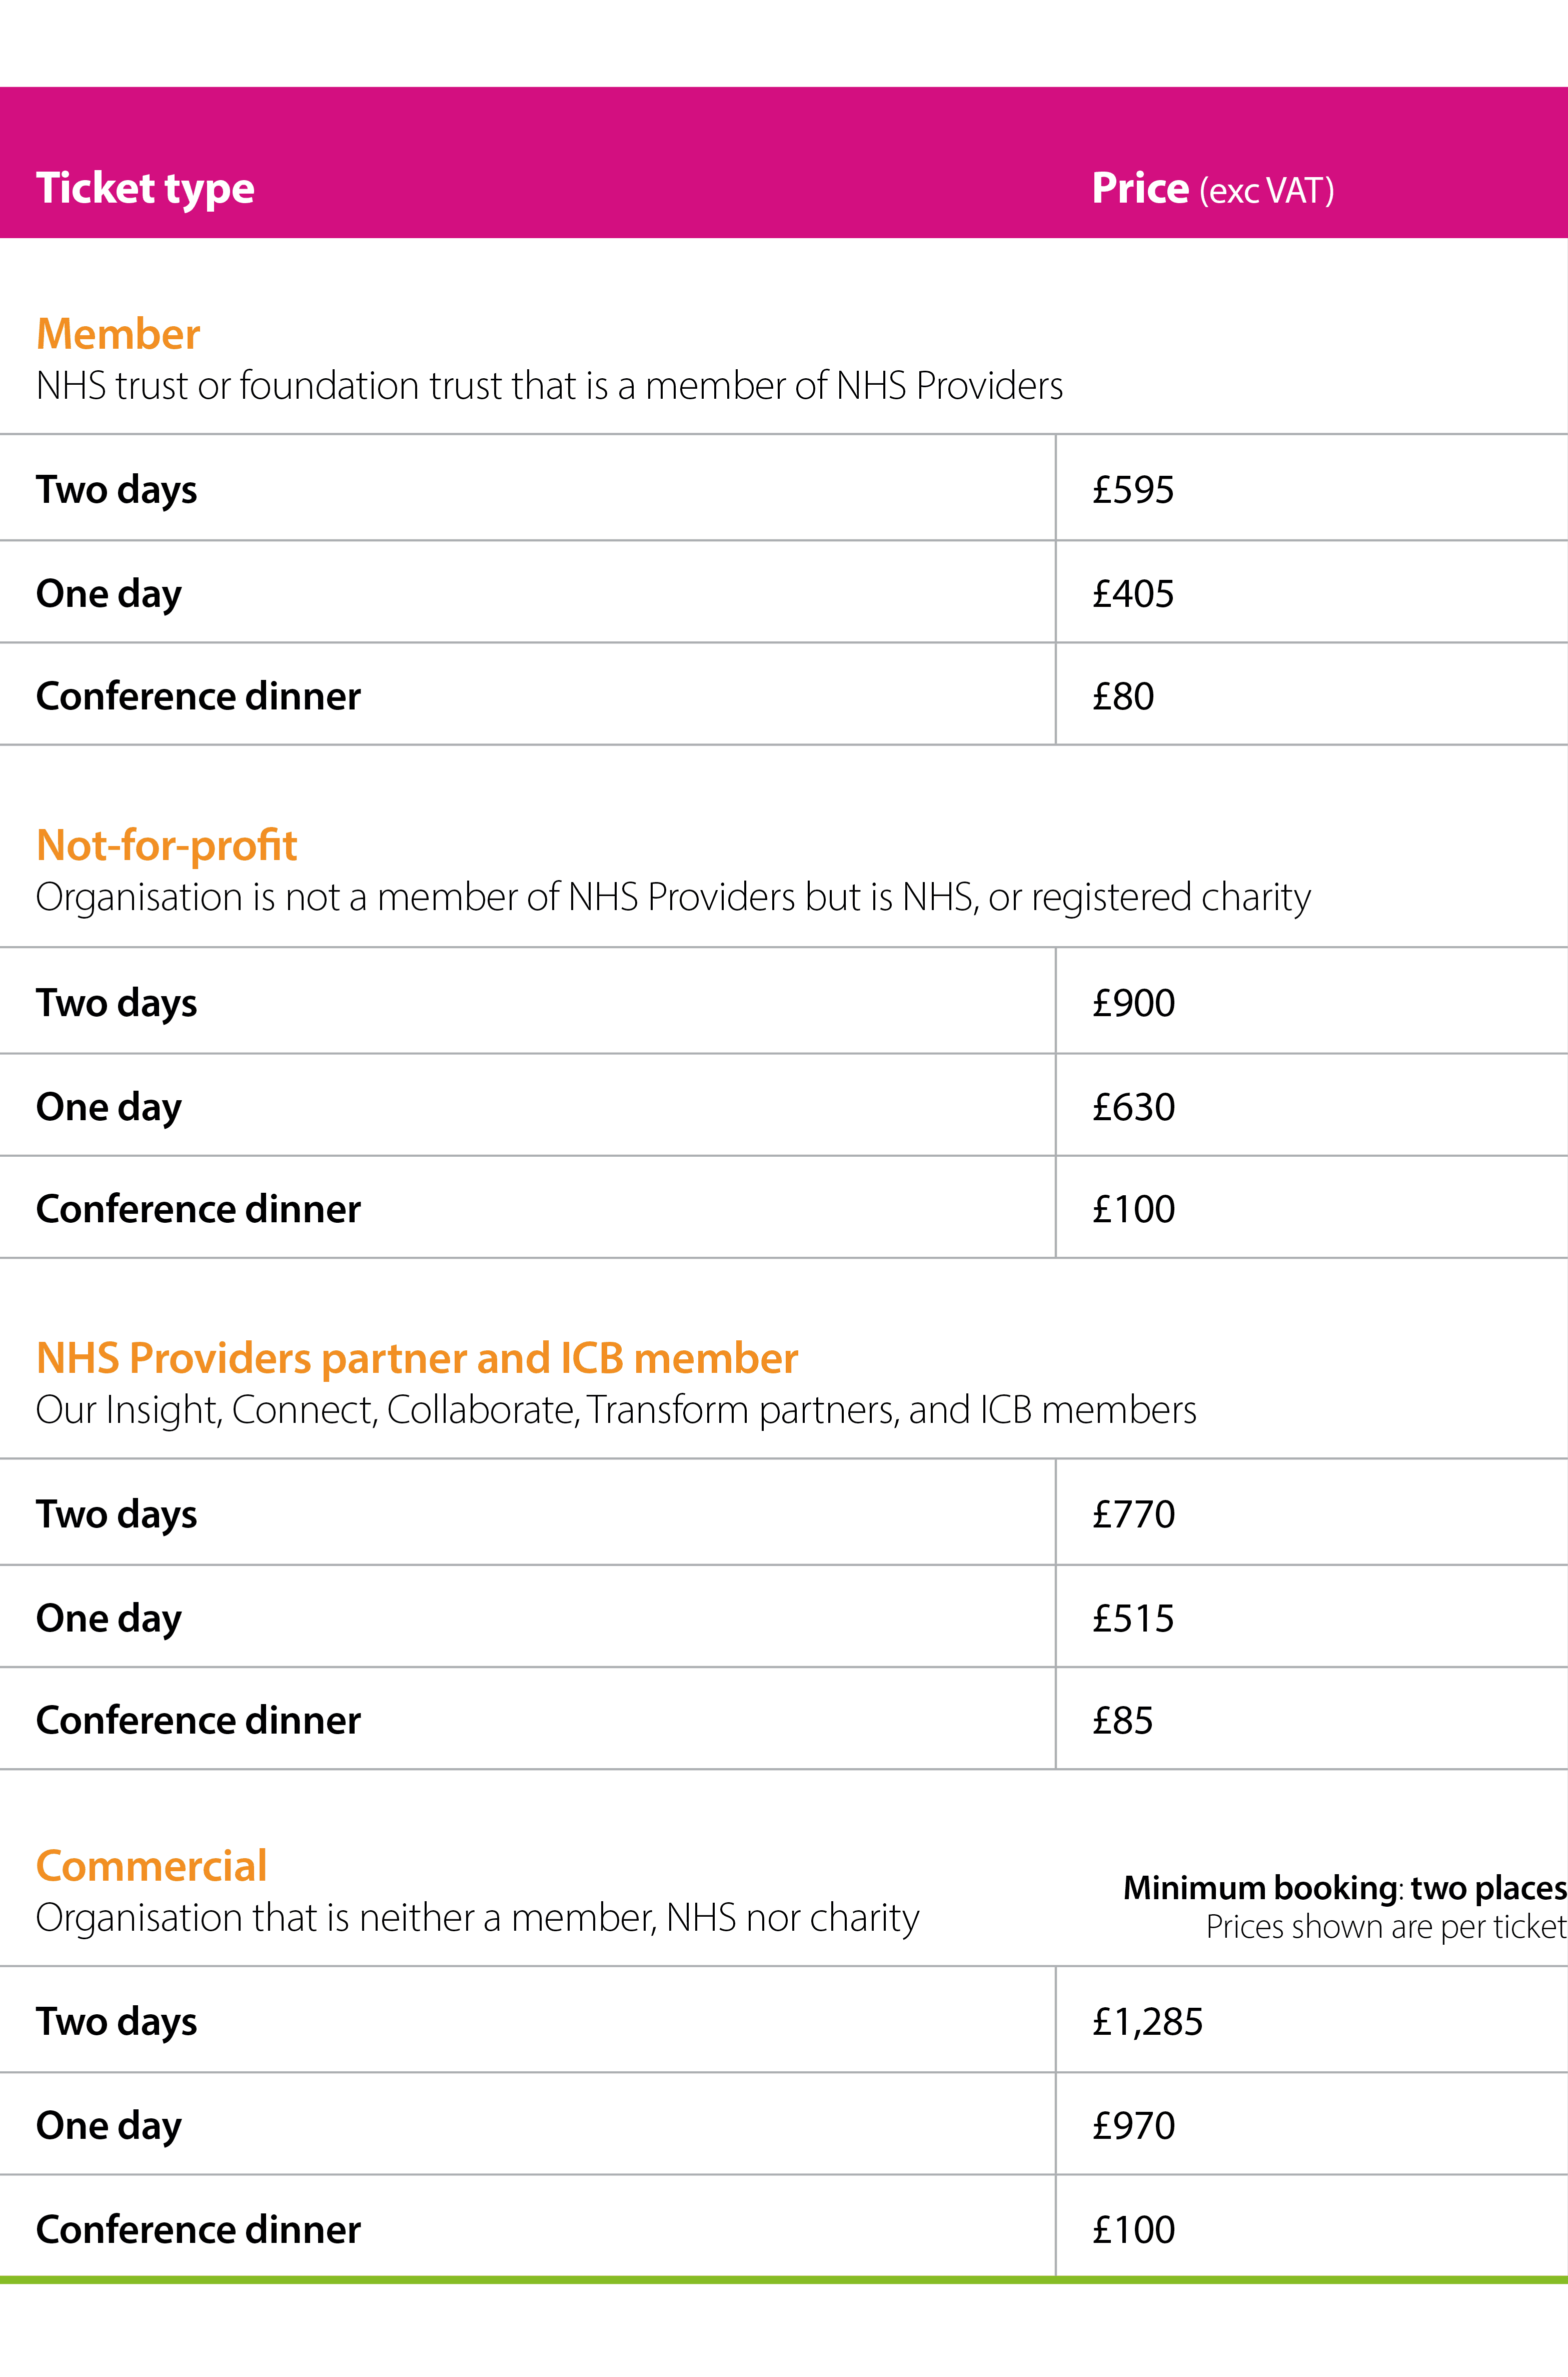Select the Member section heading
The height and width of the screenshot is (2377, 1568).
[118, 334]
